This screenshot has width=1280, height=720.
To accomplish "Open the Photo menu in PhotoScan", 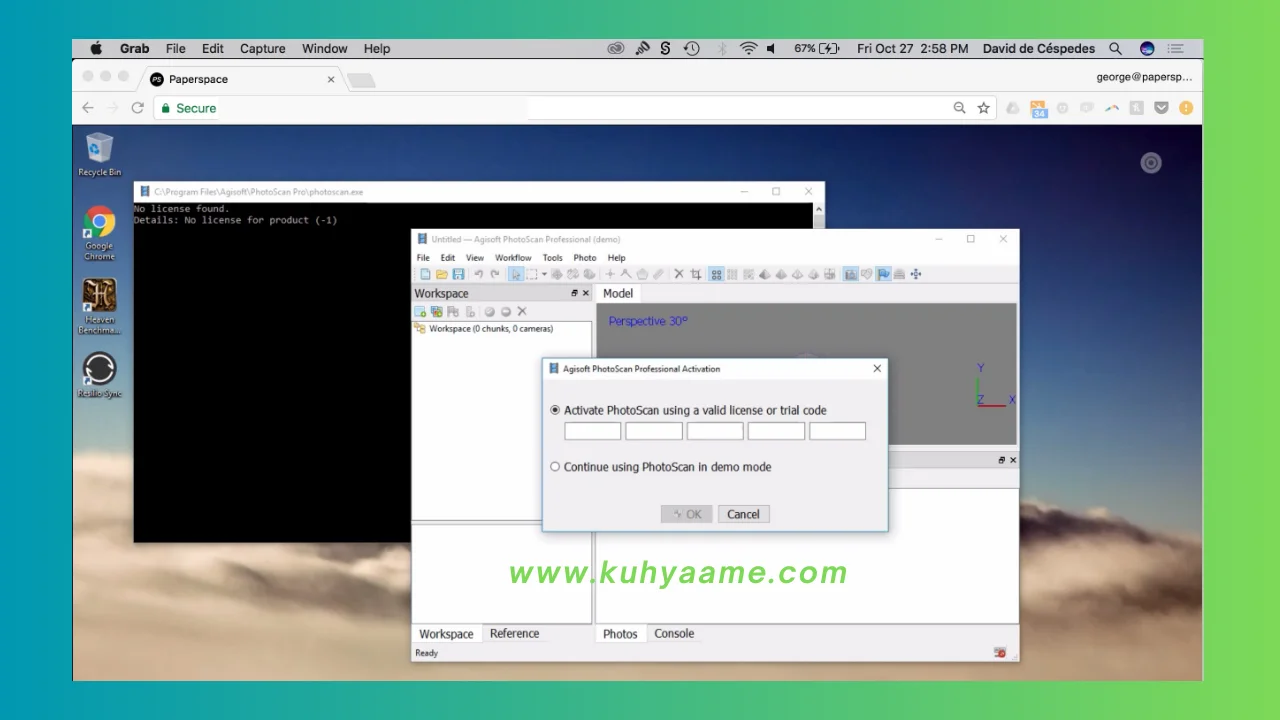I will coord(585,257).
